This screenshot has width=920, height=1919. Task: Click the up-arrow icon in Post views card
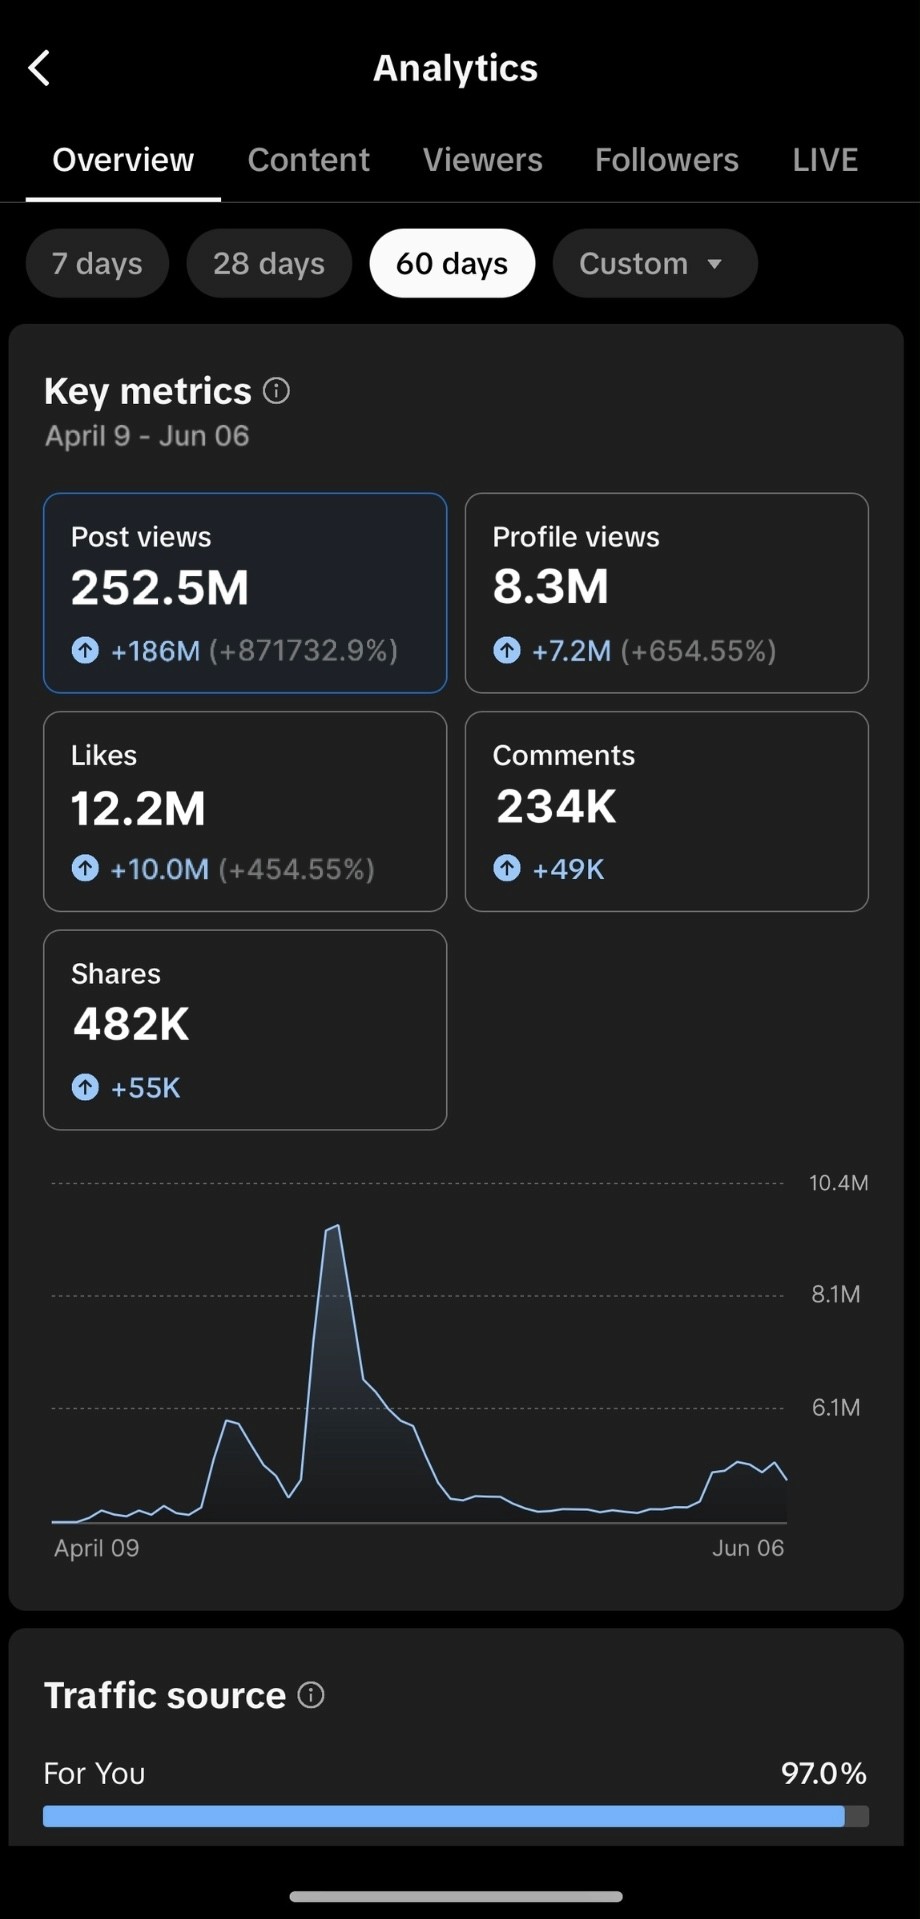click(x=85, y=650)
